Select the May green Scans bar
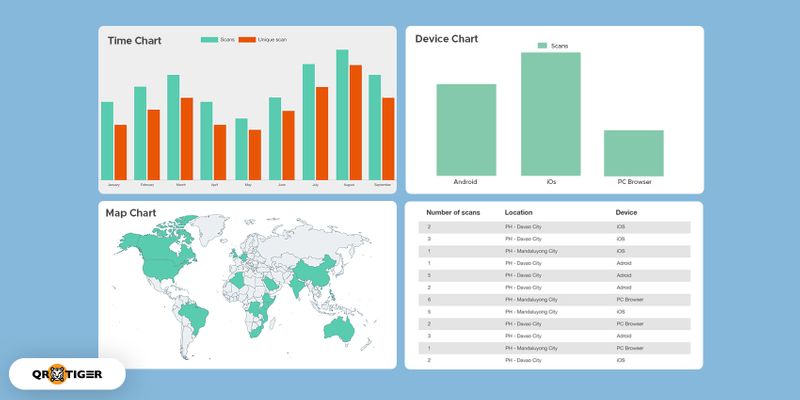 click(x=241, y=148)
